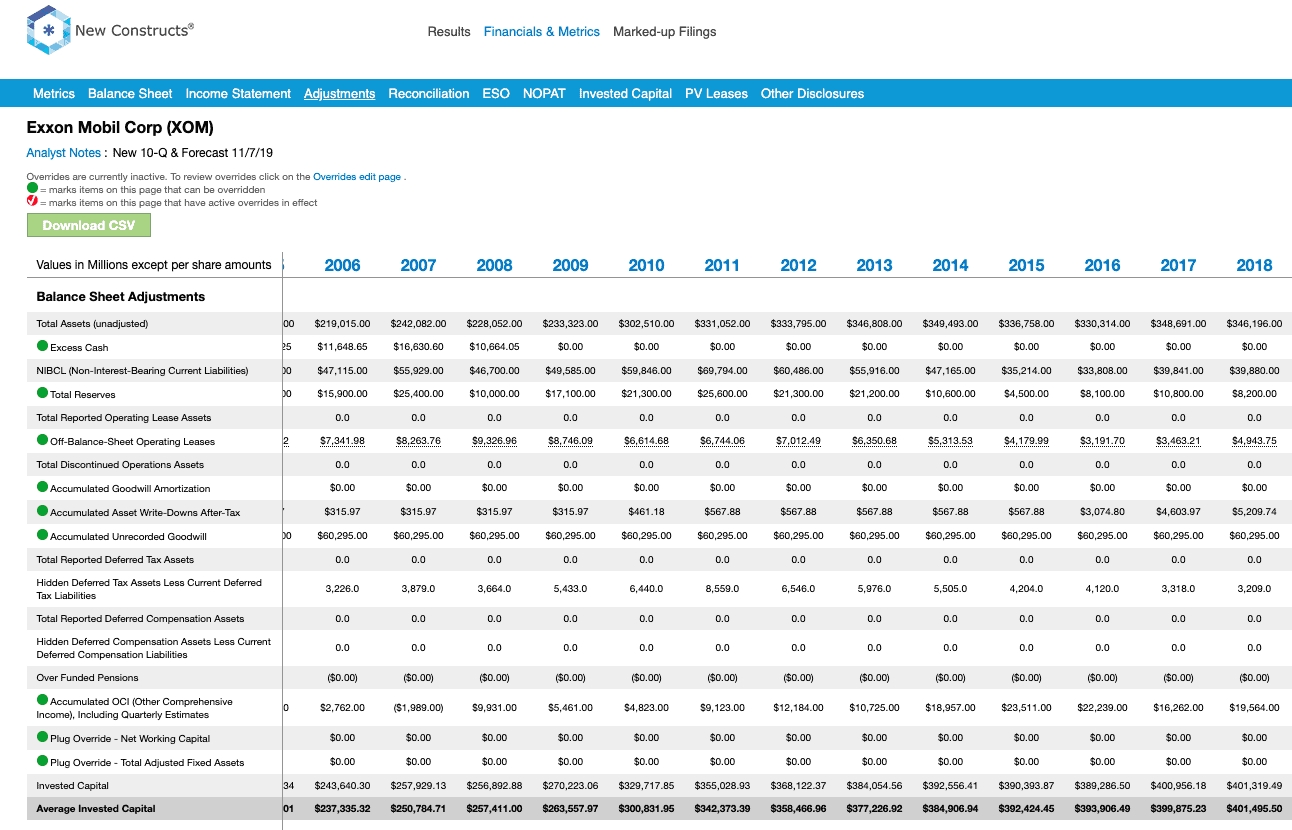Click Off-Balance-Sheet Leases value $8,263.76

[x=418, y=441]
